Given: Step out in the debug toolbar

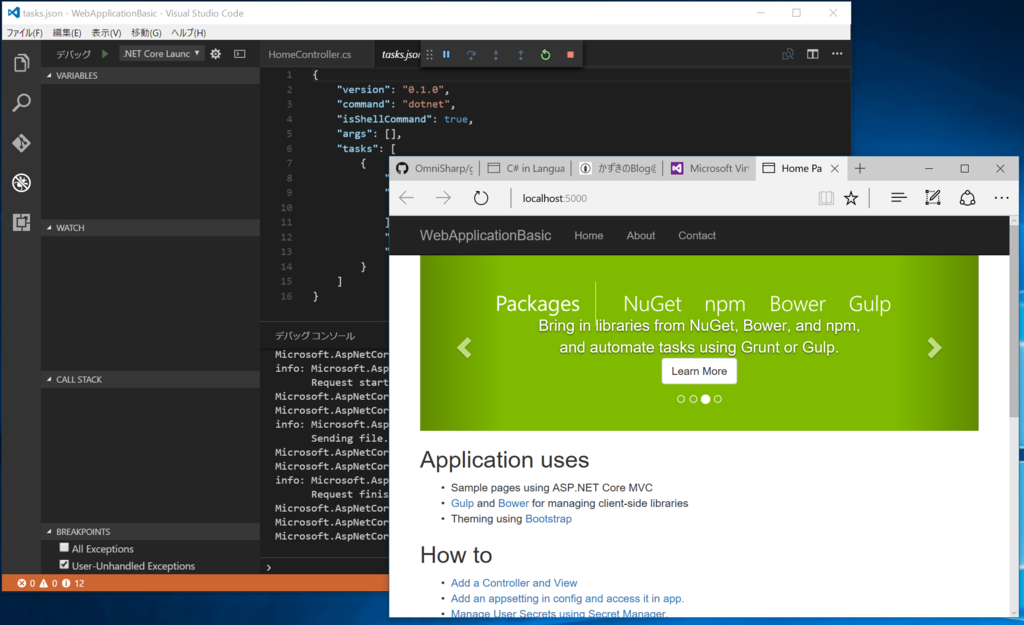Looking at the screenshot, I should 520,55.
